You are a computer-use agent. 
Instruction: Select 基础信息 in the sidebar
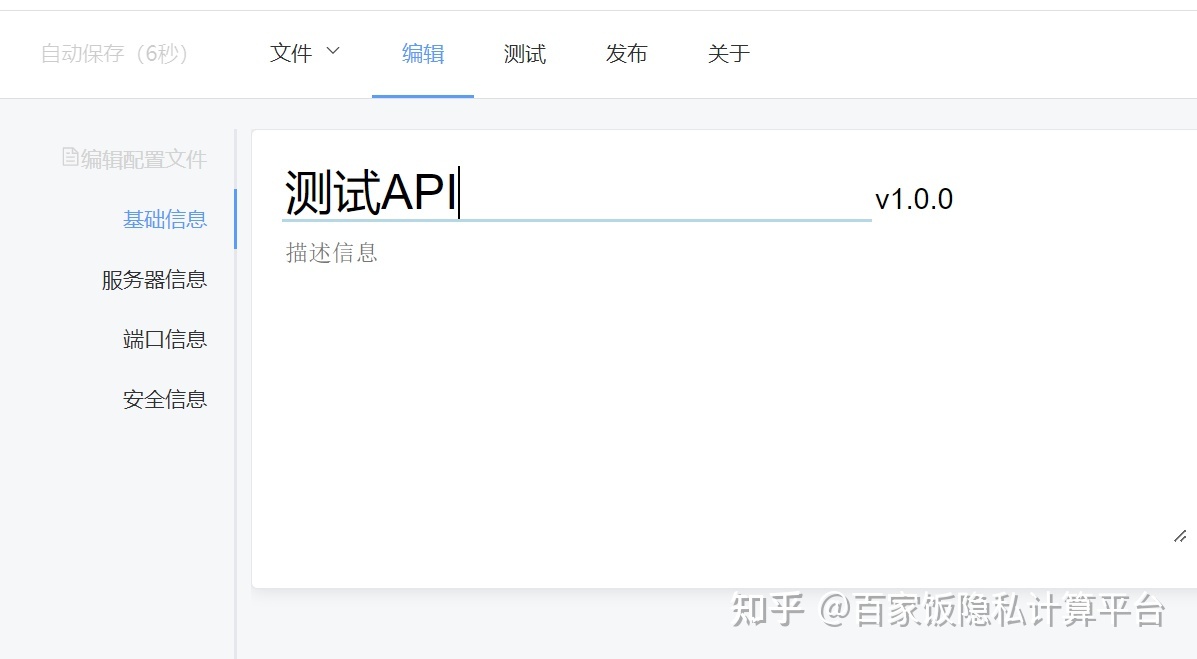tap(165, 219)
